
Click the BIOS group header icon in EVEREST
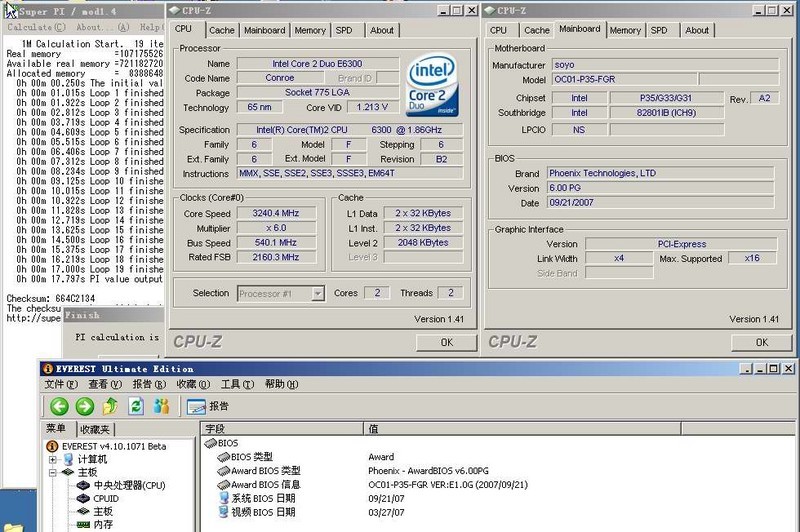(210, 443)
